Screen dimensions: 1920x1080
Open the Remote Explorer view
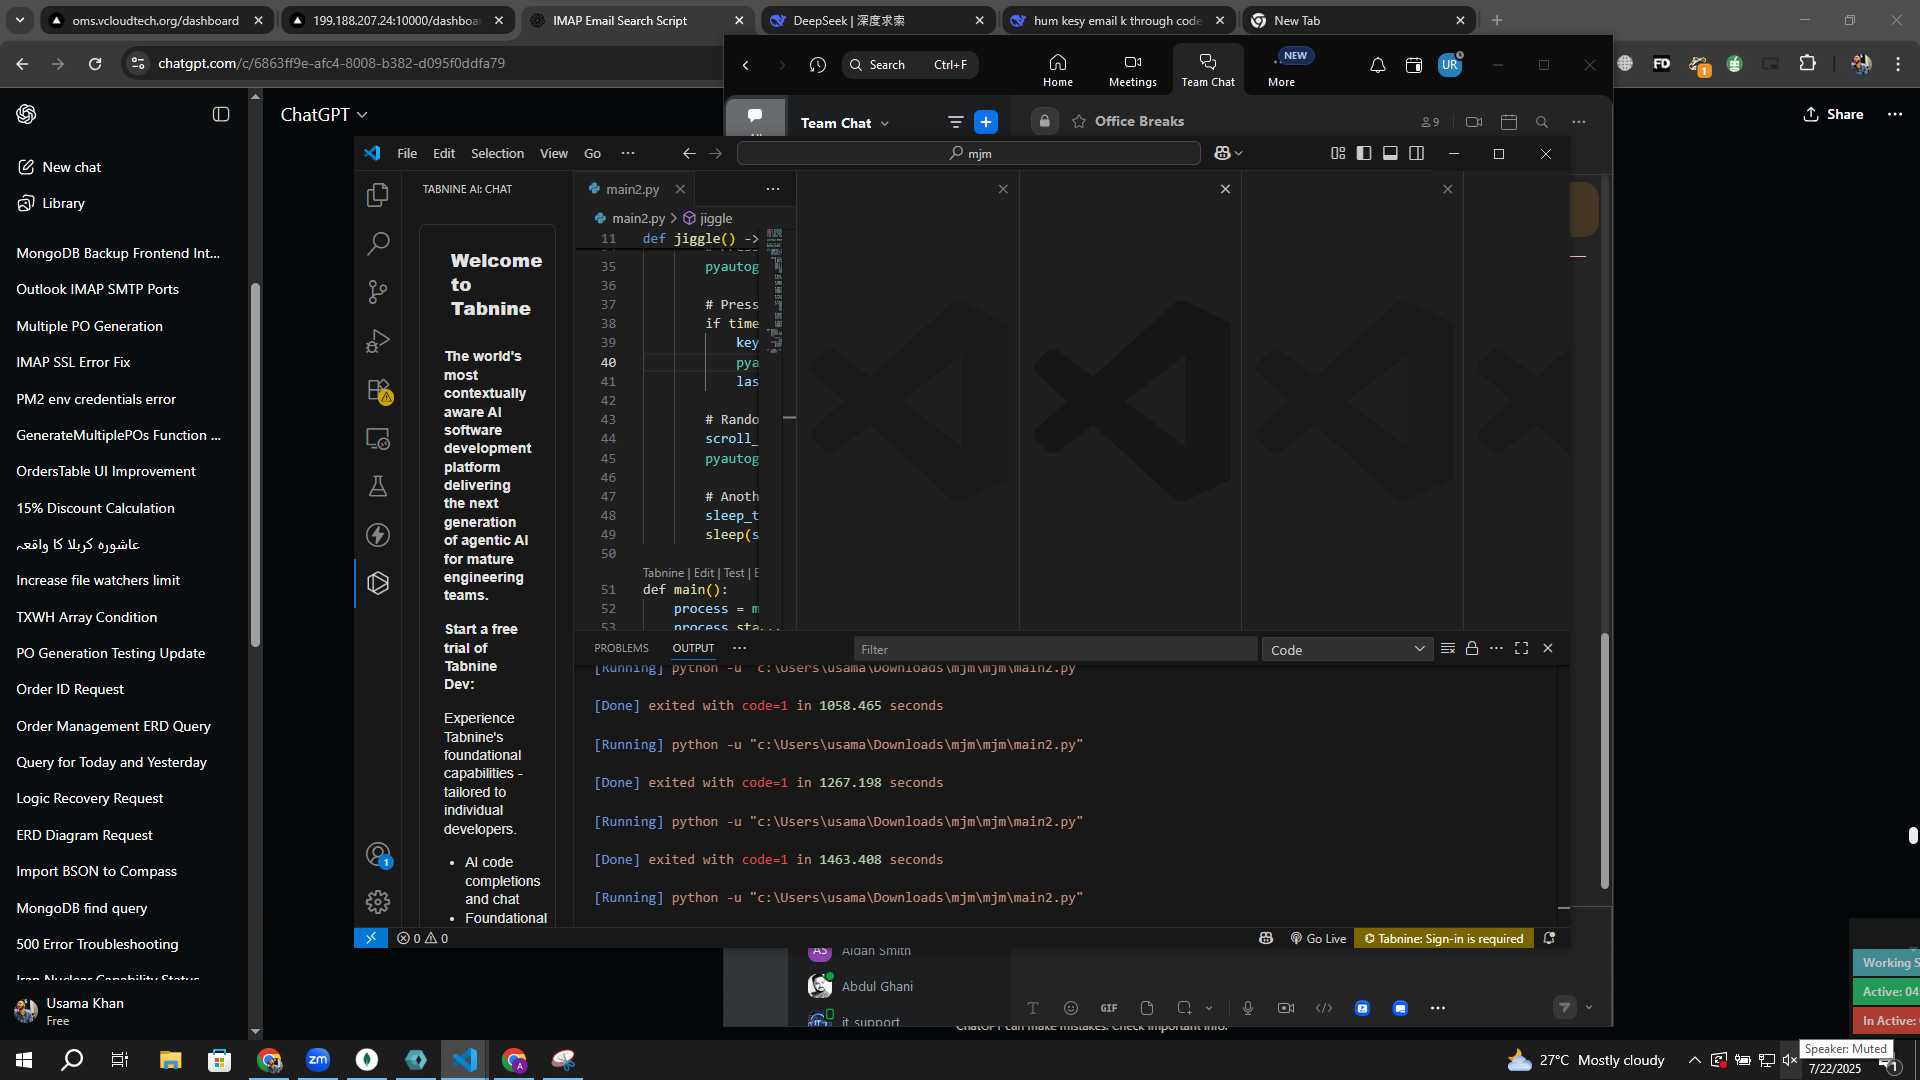378,438
